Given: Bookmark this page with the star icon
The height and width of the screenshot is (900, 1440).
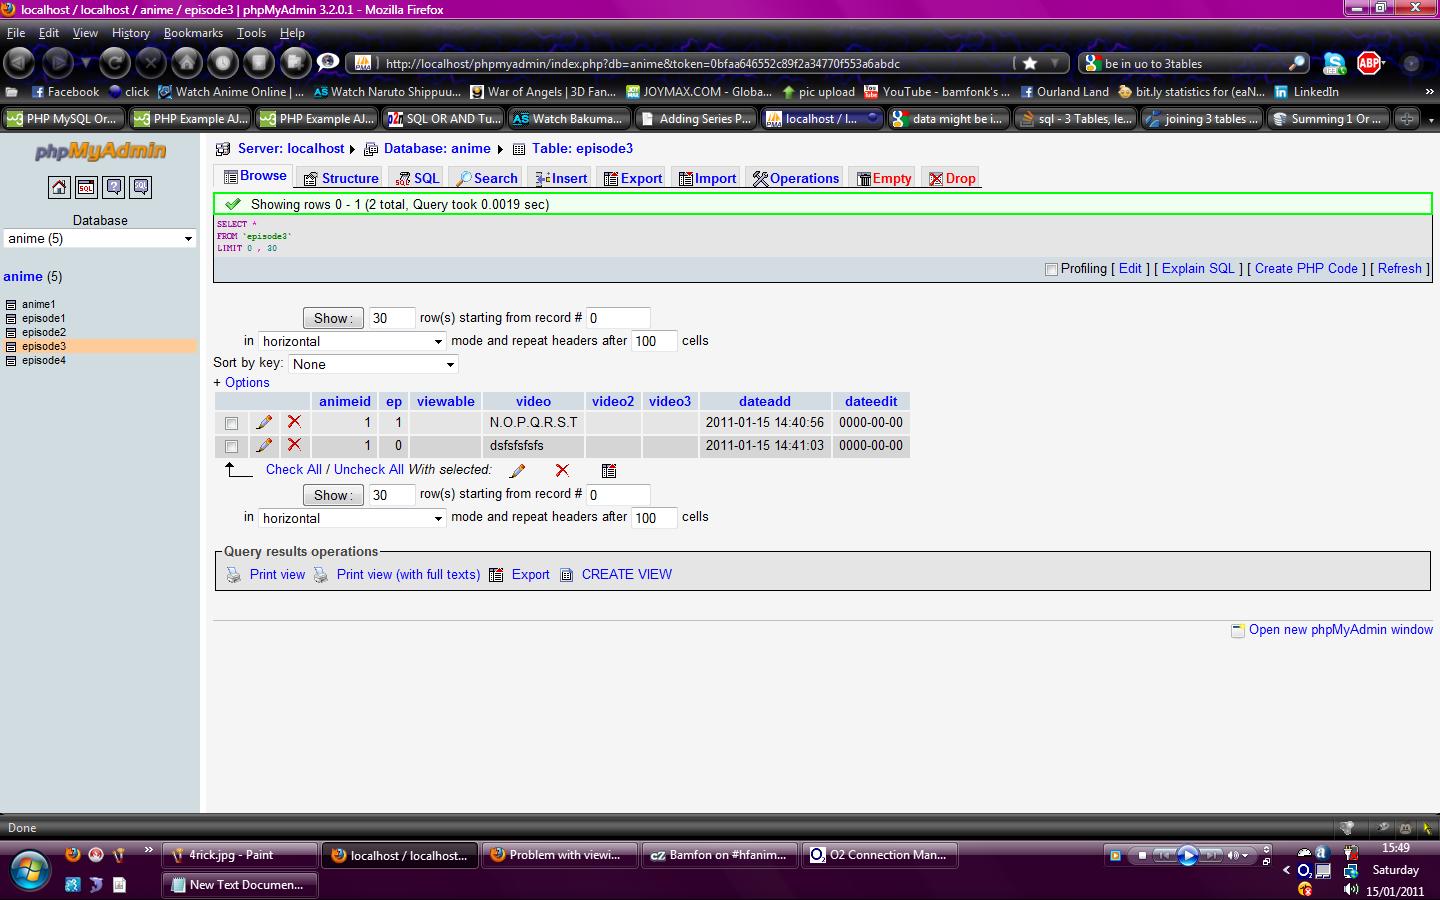Looking at the screenshot, I should click(1030, 63).
